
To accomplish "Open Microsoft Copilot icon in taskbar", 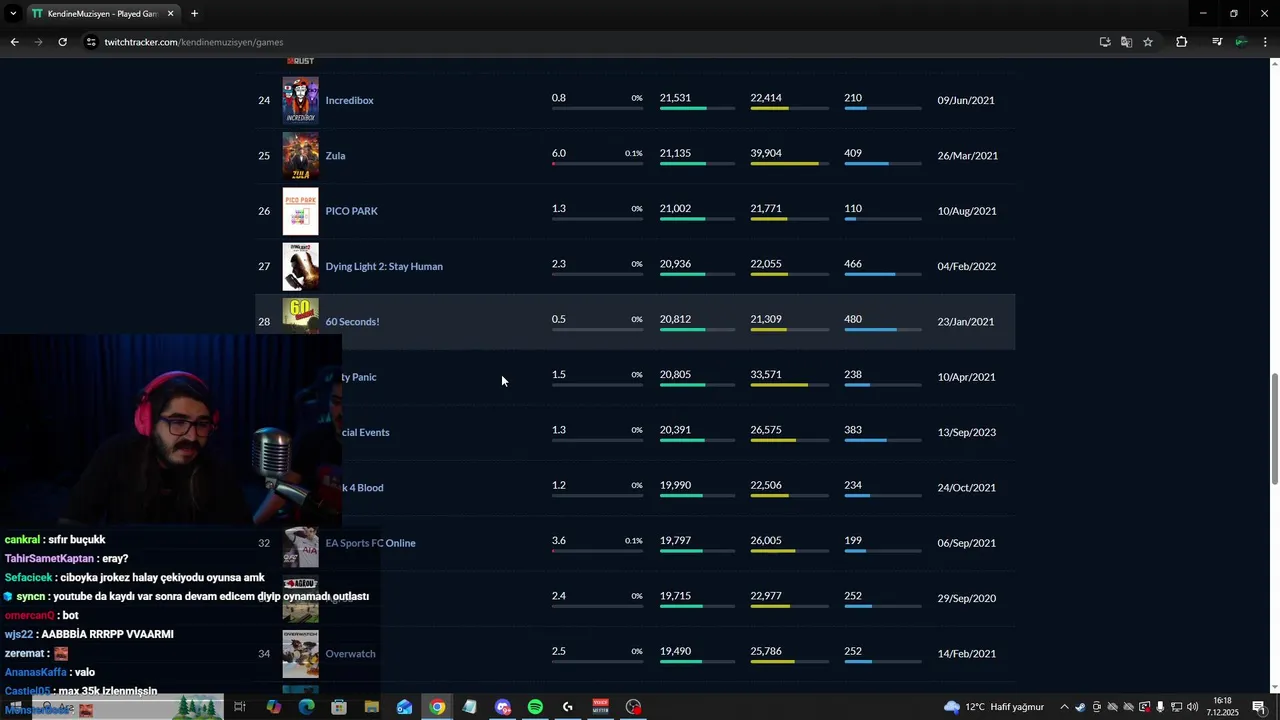I will pyautogui.click(x=274, y=707).
